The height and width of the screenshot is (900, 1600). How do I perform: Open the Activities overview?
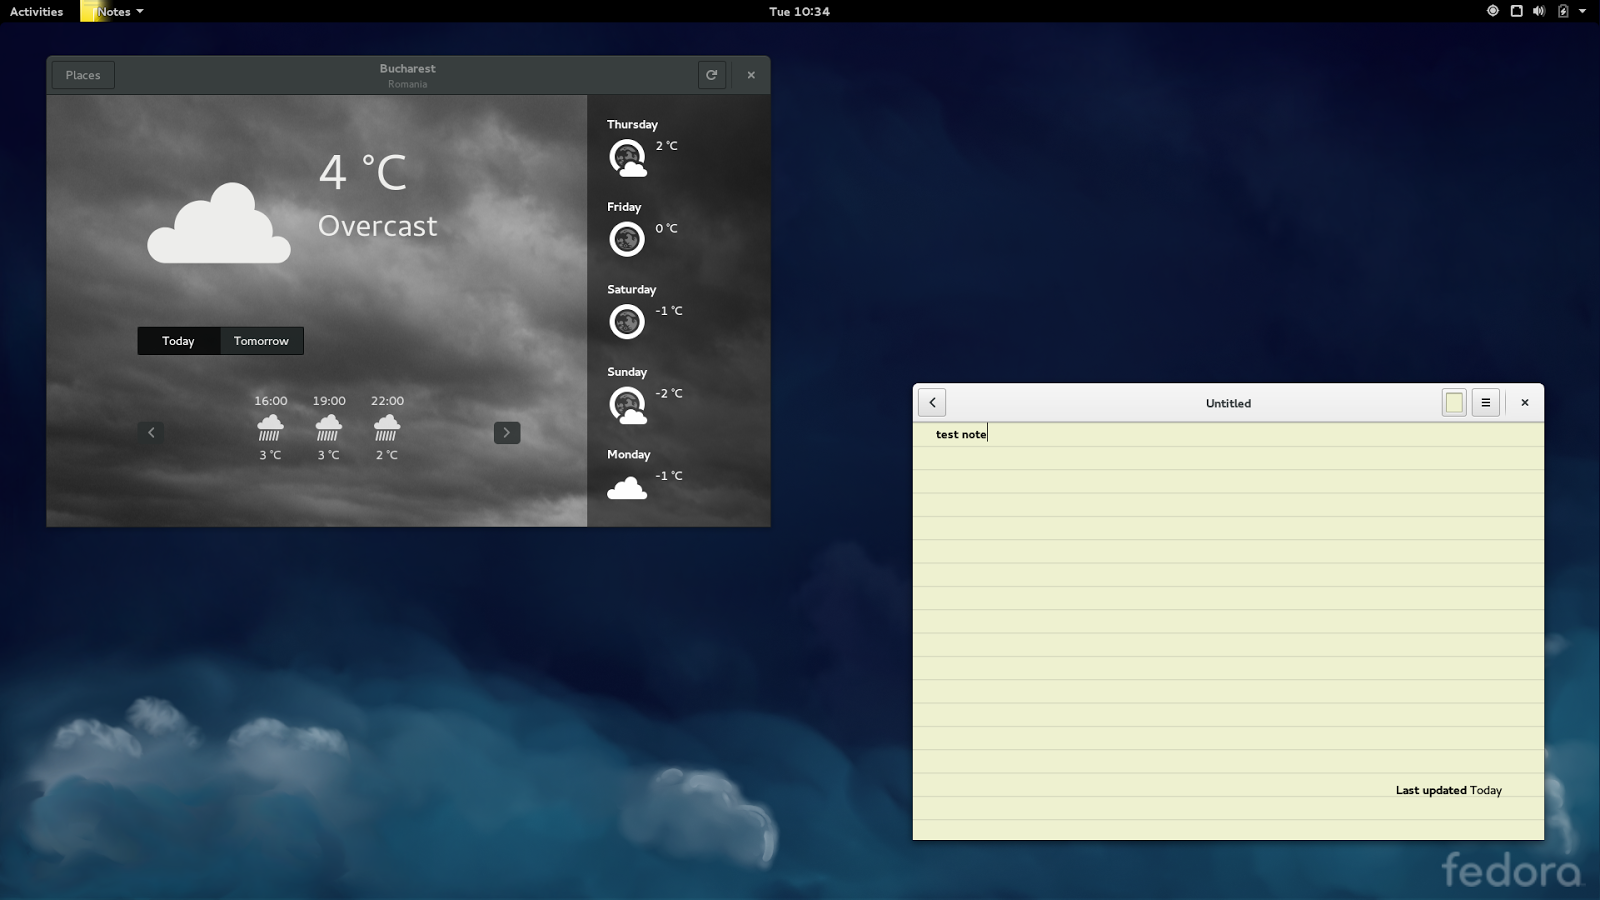click(x=35, y=11)
